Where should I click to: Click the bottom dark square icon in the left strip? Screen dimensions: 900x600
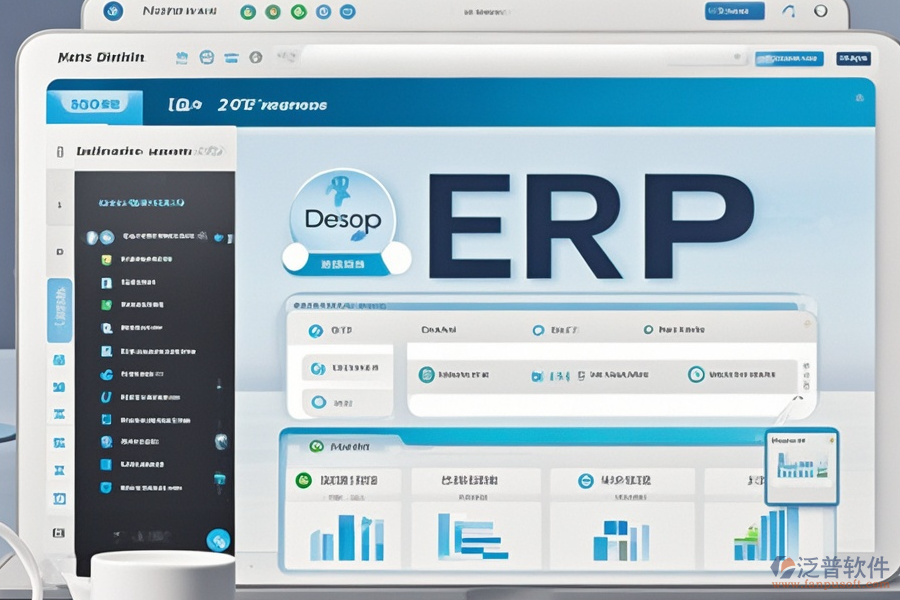pos(59,533)
